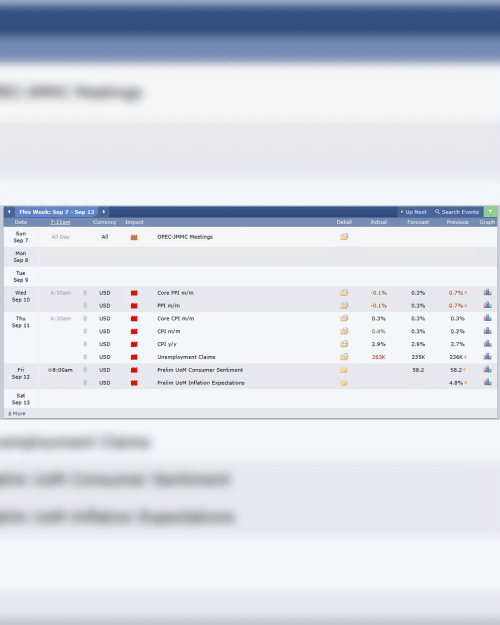View the graph for Unemployment Claims
The width and height of the screenshot is (500, 625).
point(487,357)
